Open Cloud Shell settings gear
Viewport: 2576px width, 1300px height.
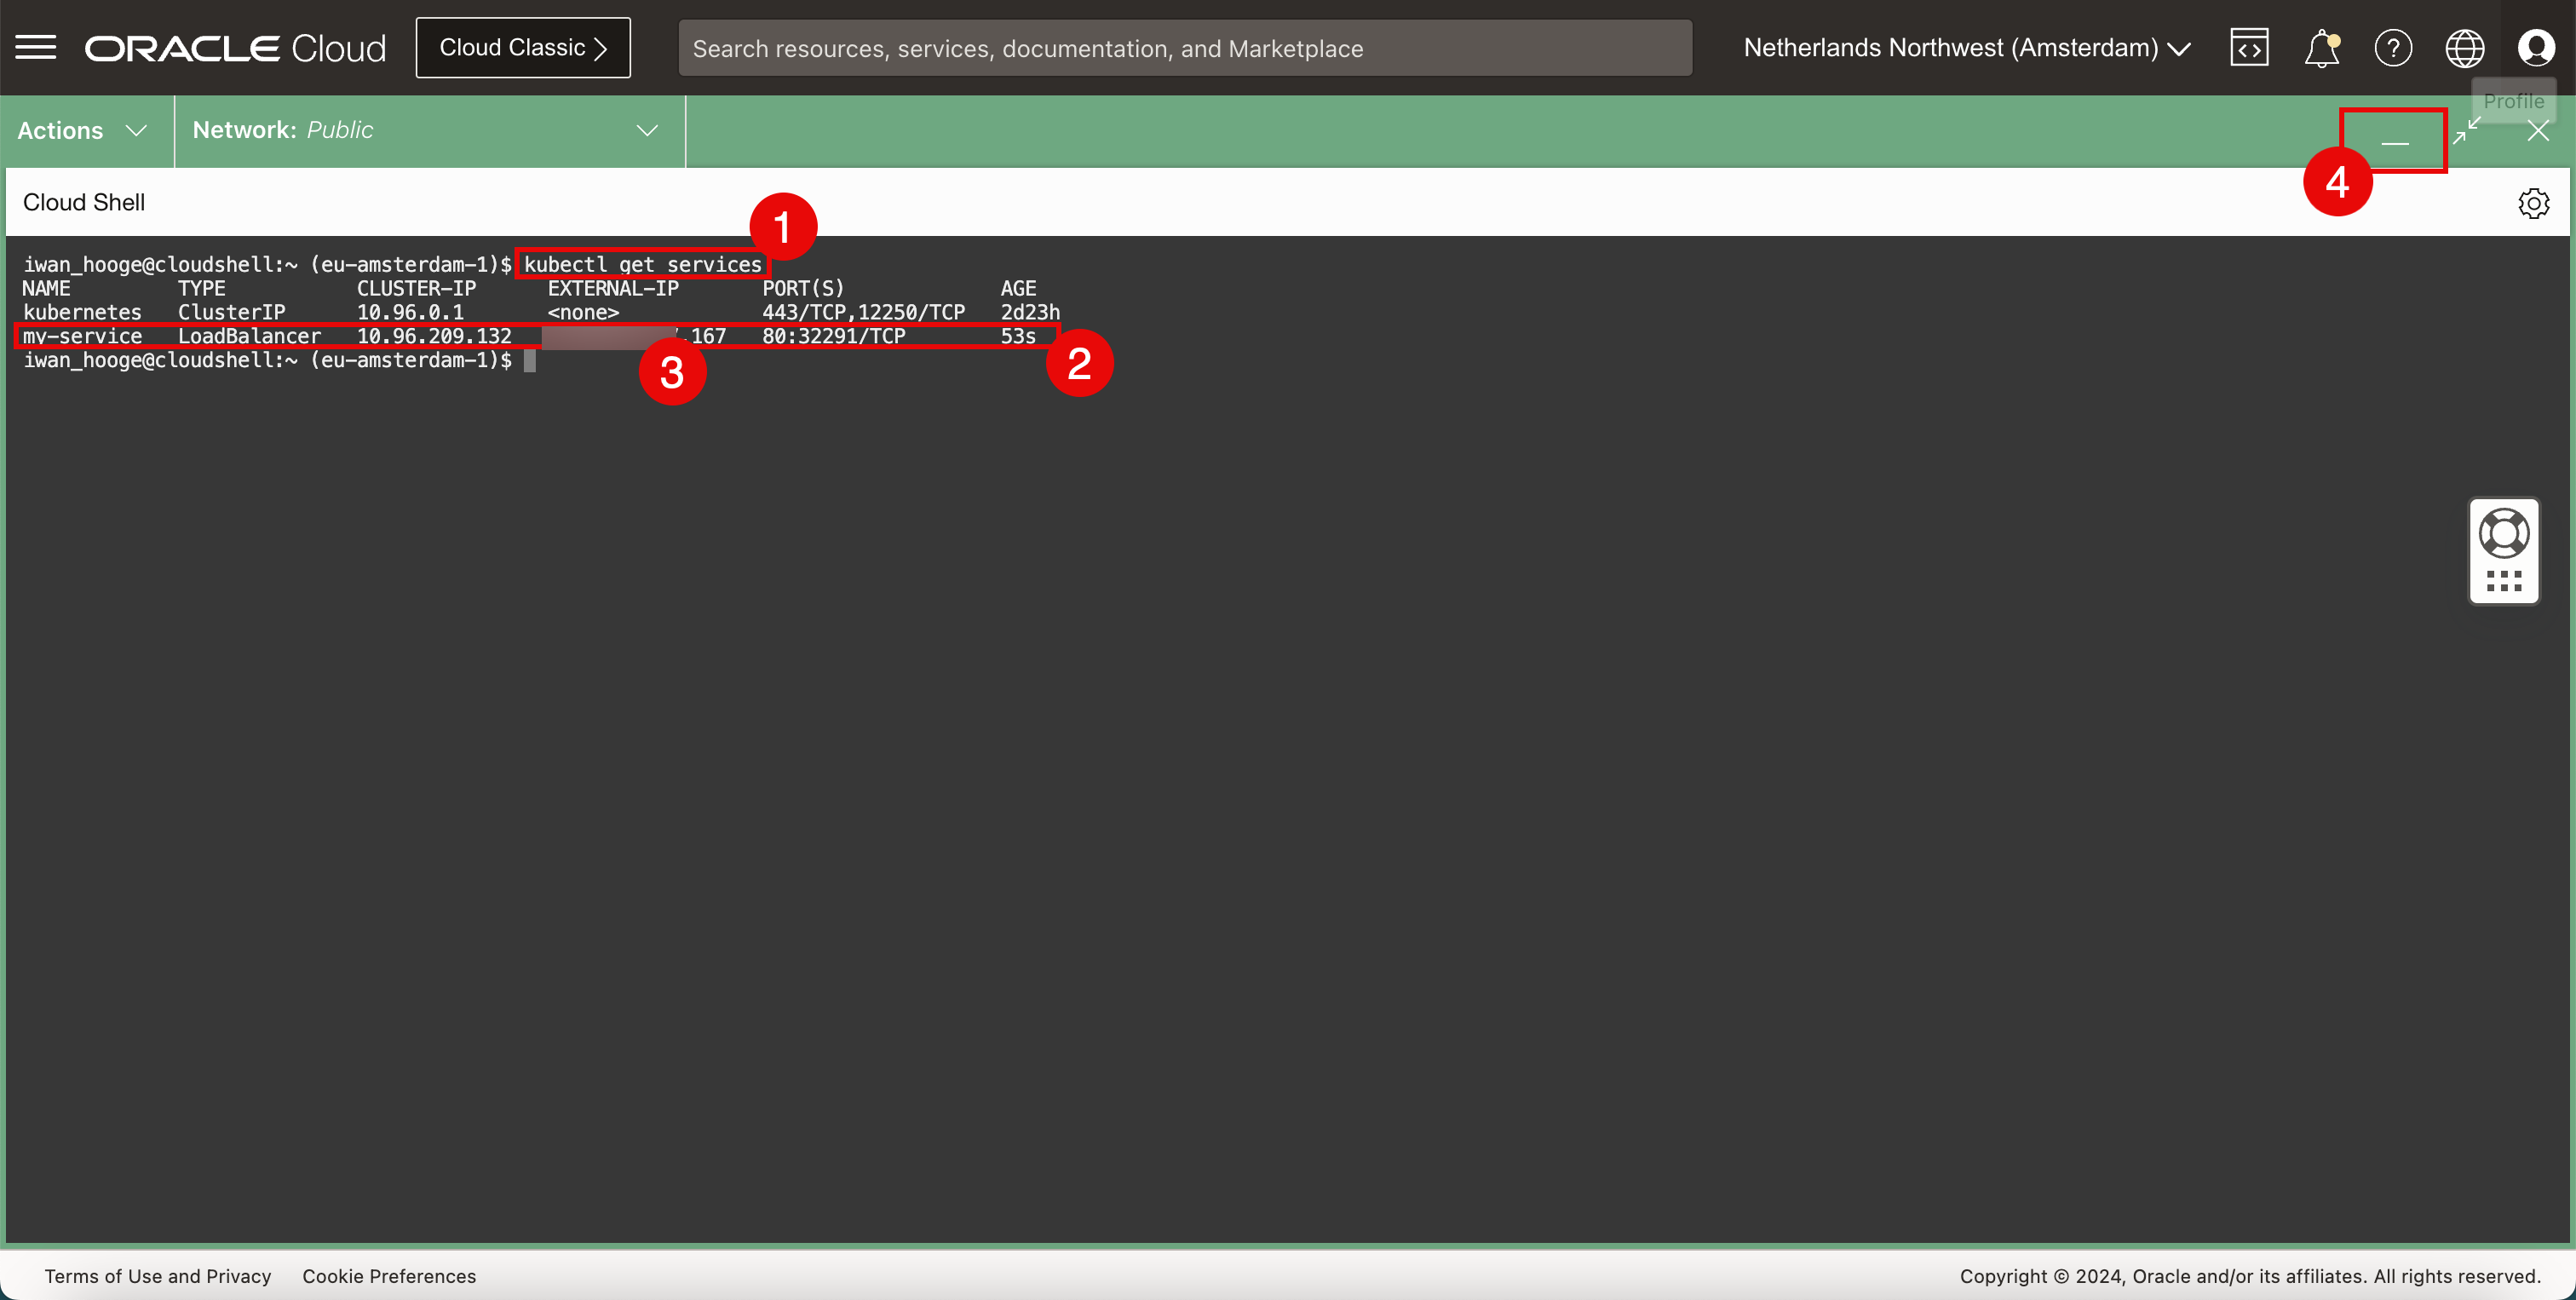click(x=2533, y=203)
